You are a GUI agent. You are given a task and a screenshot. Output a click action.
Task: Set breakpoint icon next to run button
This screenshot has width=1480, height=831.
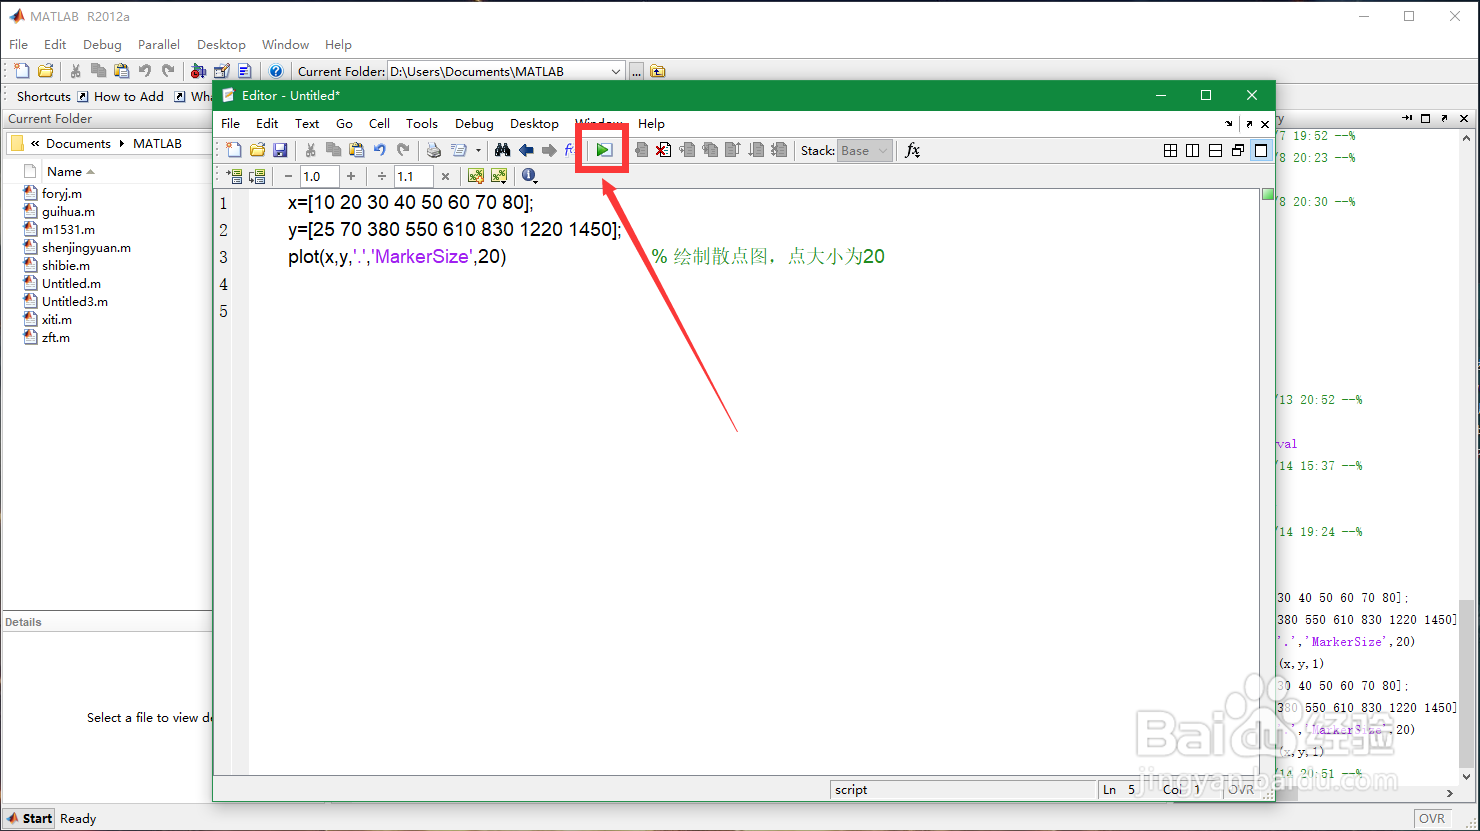[641, 150]
